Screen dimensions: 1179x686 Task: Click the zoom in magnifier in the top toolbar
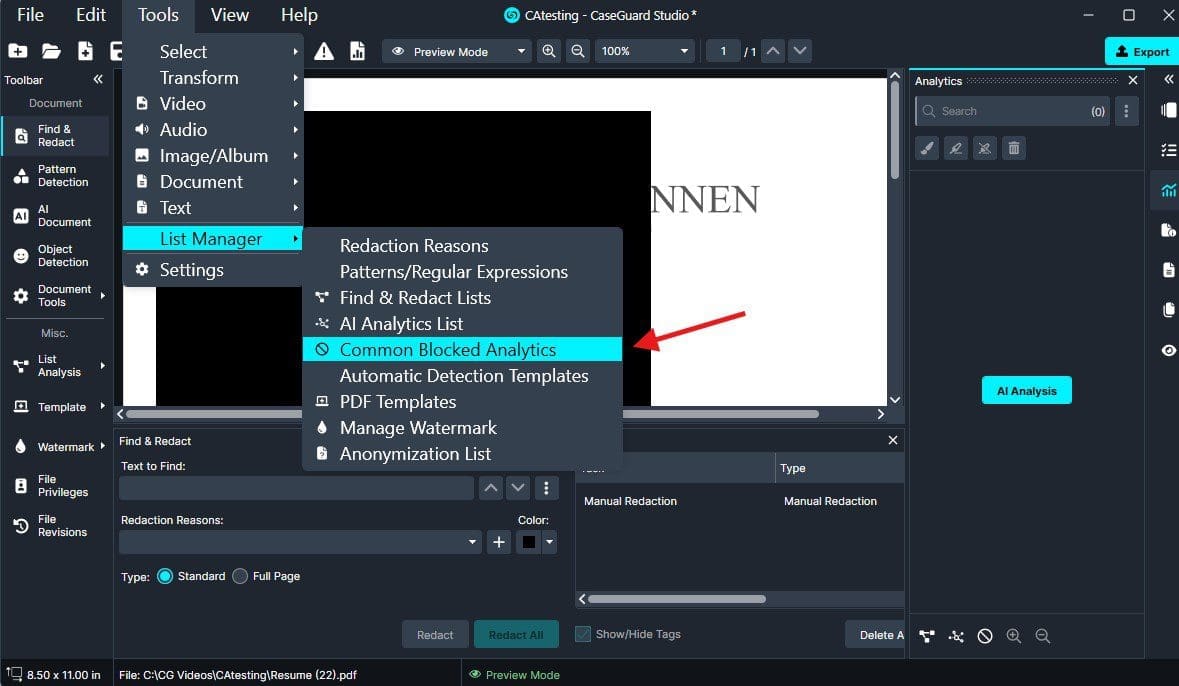point(548,51)
